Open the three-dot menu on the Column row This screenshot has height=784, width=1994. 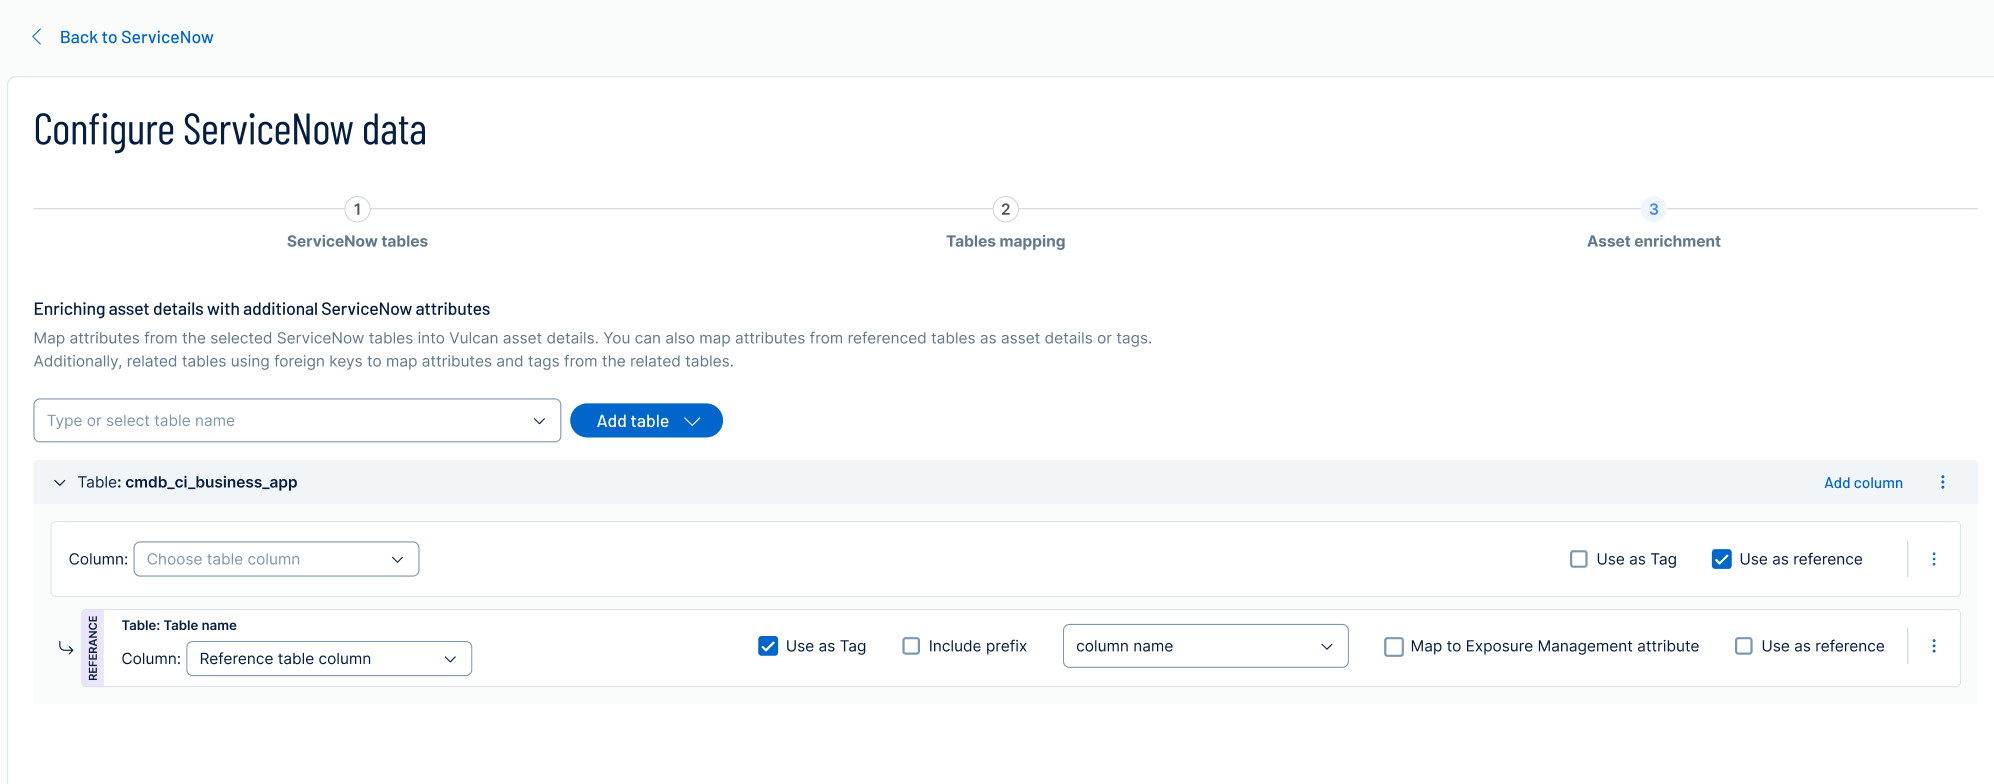click(x=1933, y=559)
